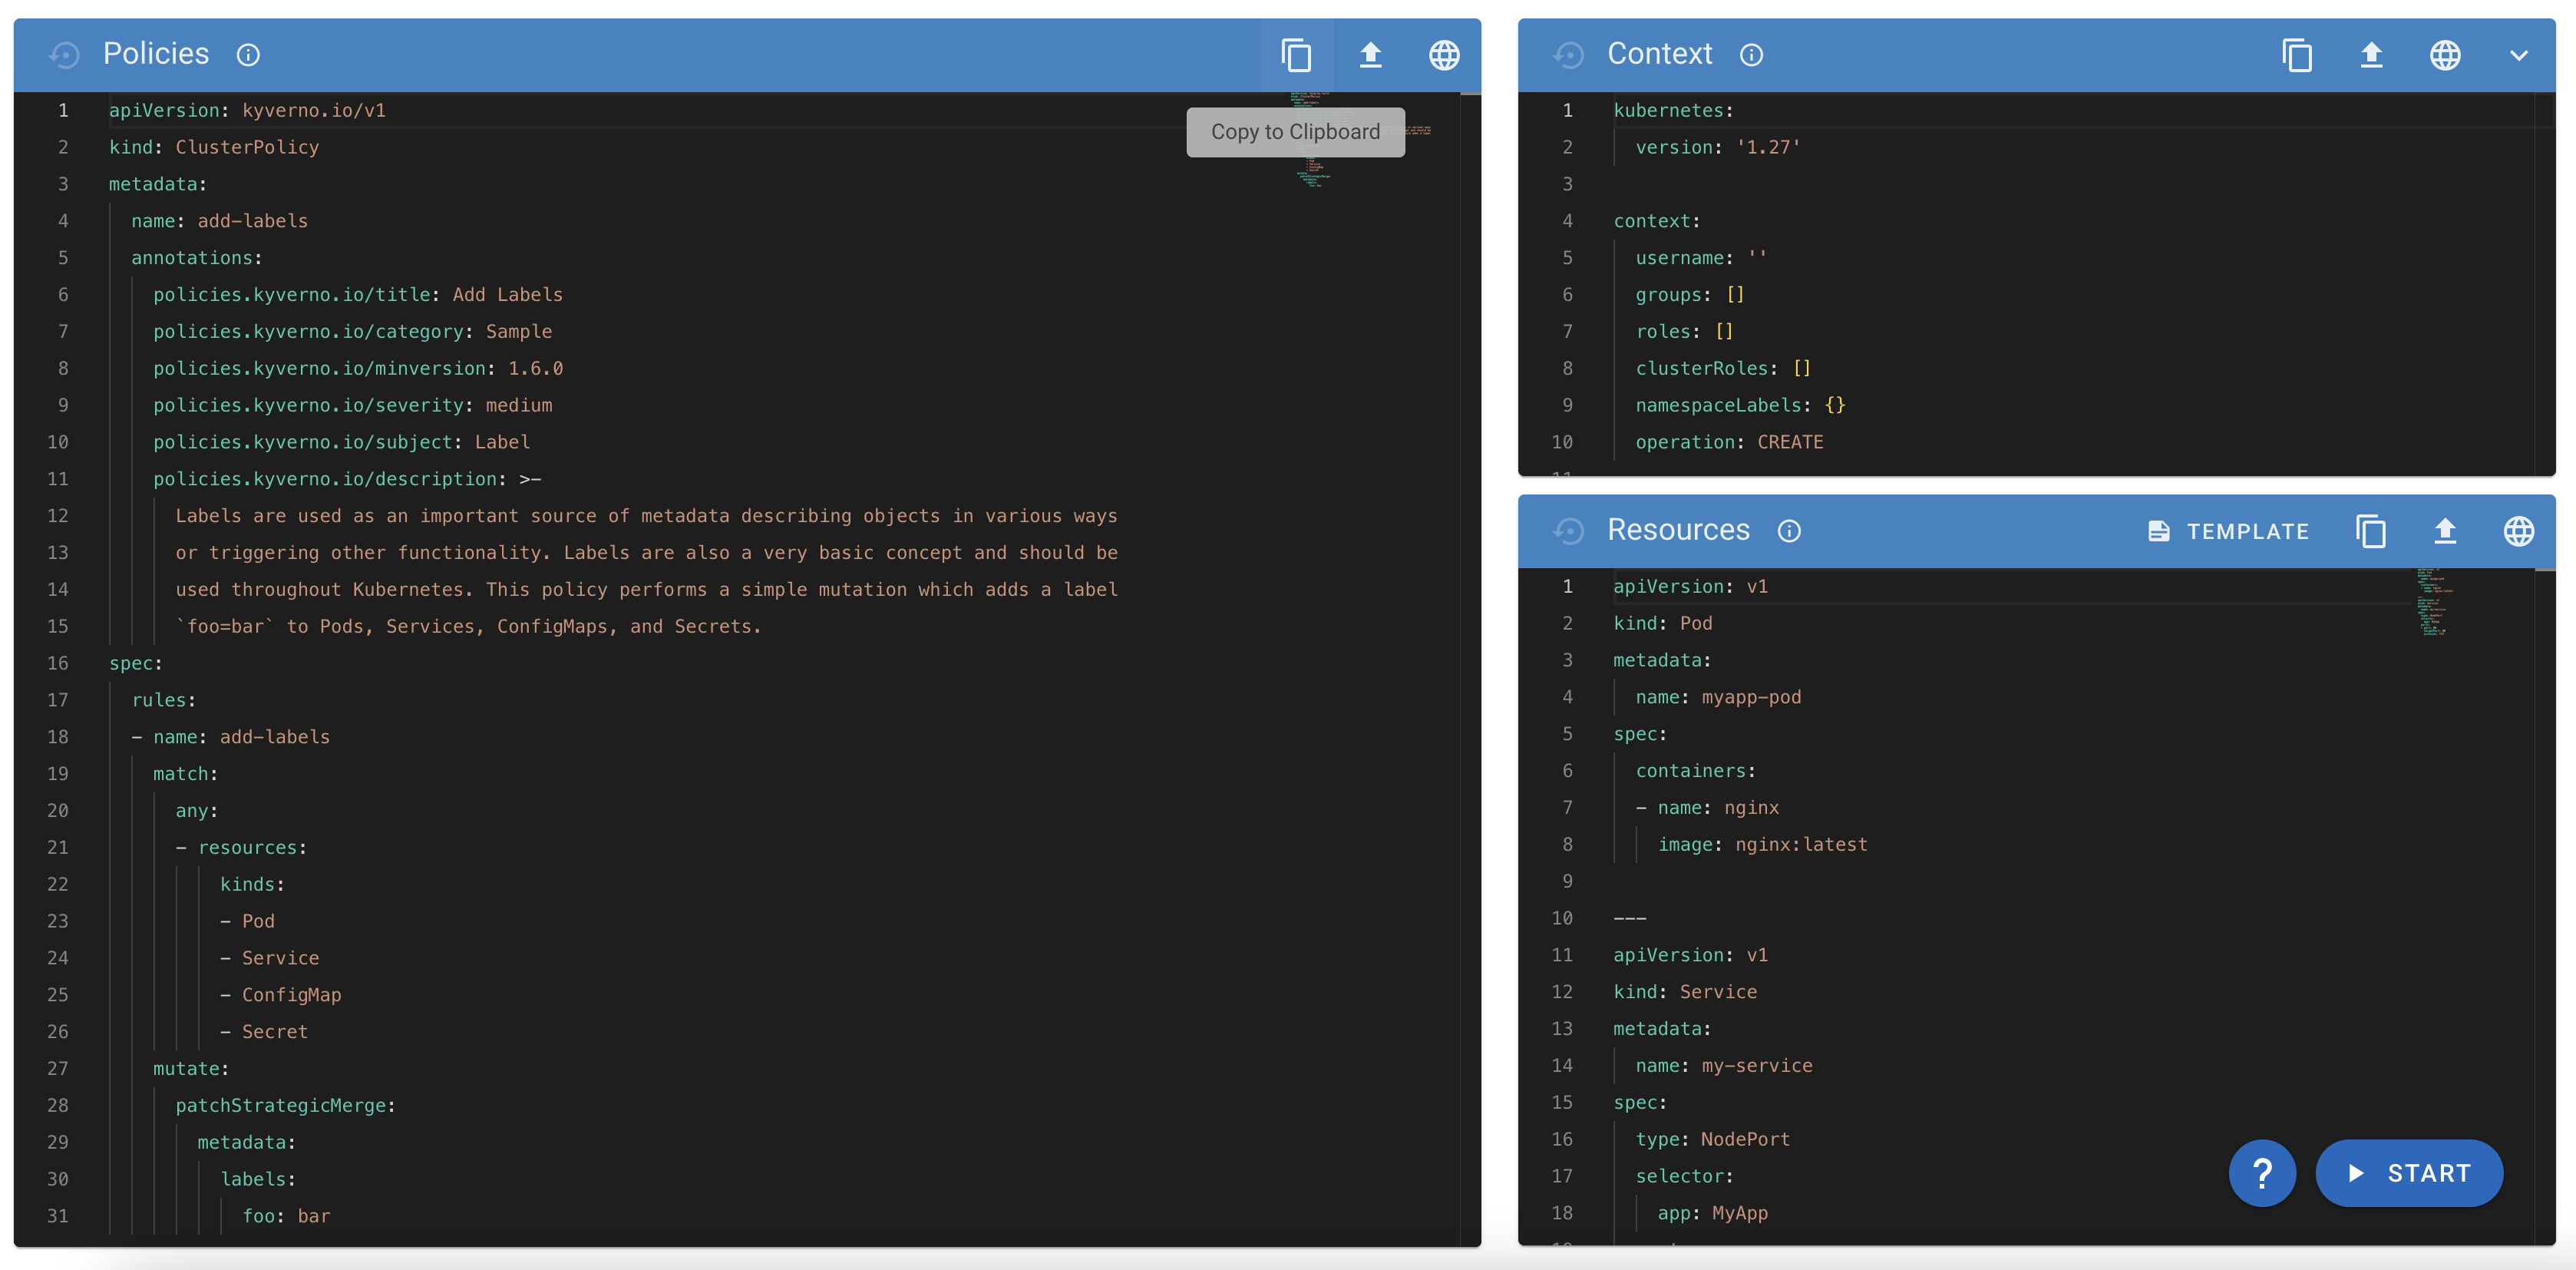The height and width of the screenshot is (1270, 2576).
Task: Open the globe loader in the Resources panel
Action: tap(2519, 531)
